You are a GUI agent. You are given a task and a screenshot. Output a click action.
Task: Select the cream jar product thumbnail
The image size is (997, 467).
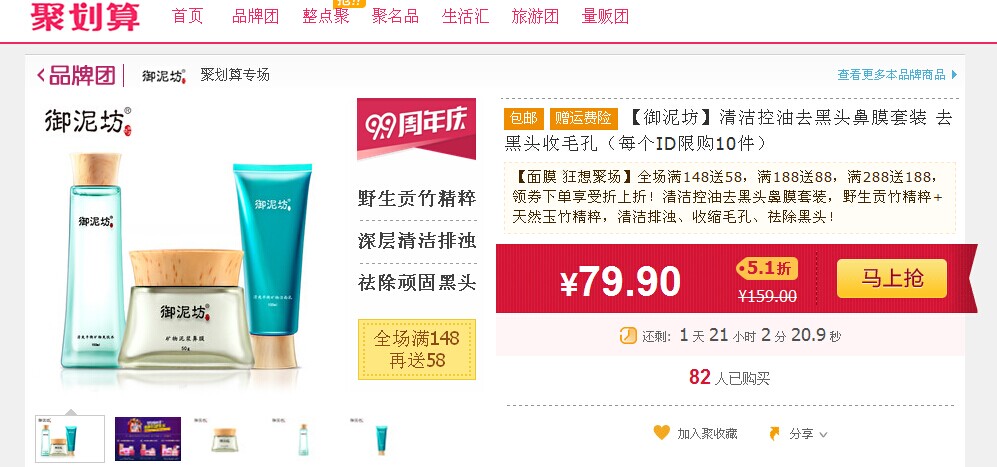[224, 439]
